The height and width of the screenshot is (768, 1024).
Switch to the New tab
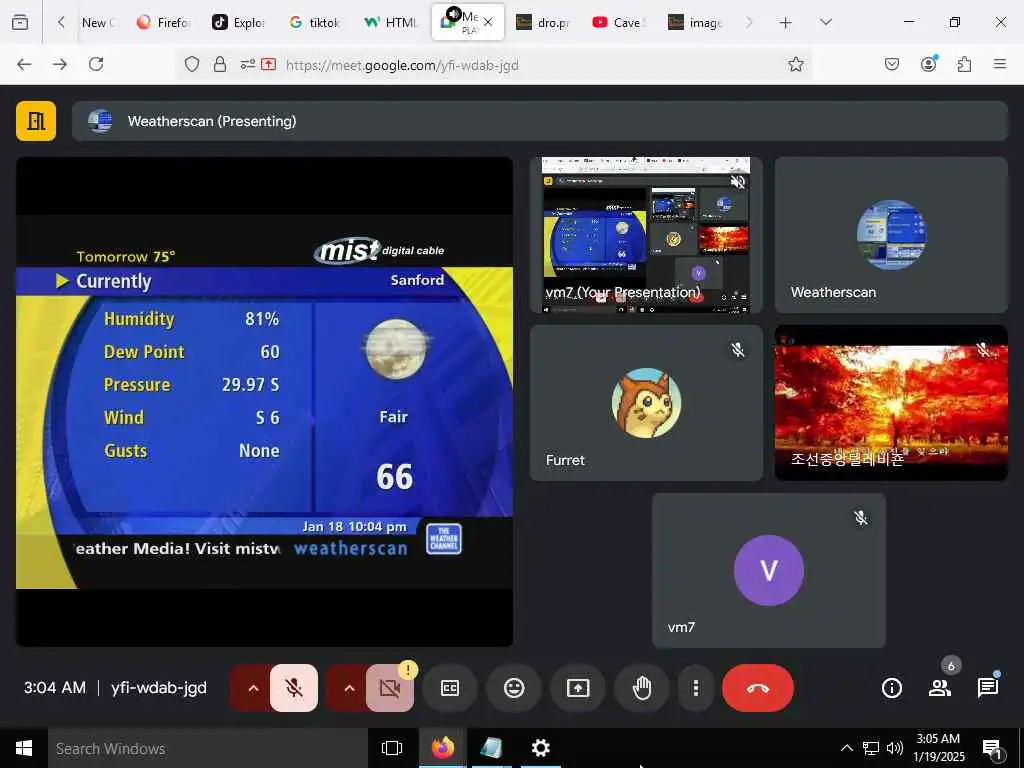[98, 22]
